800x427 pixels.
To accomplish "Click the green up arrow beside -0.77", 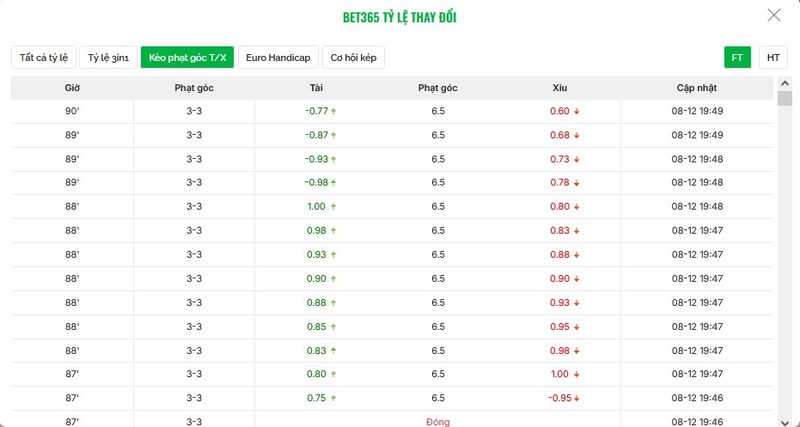I will pyautogui.click(x=334, y=111).
